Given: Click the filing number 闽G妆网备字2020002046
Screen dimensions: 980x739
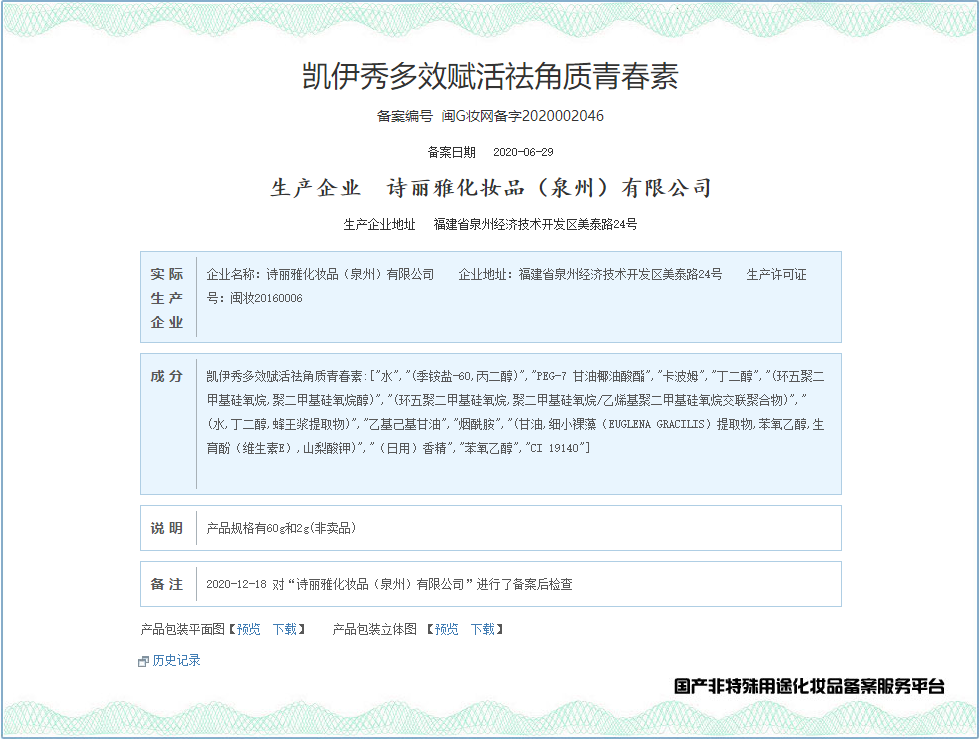Looking at the screenshot, I should [x=523, y=116].
